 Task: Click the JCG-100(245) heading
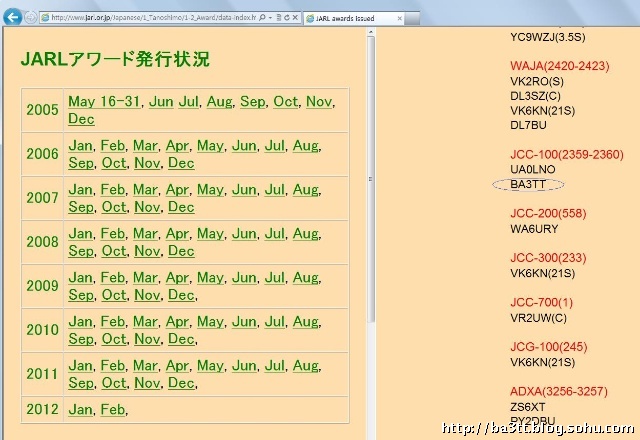549,347
